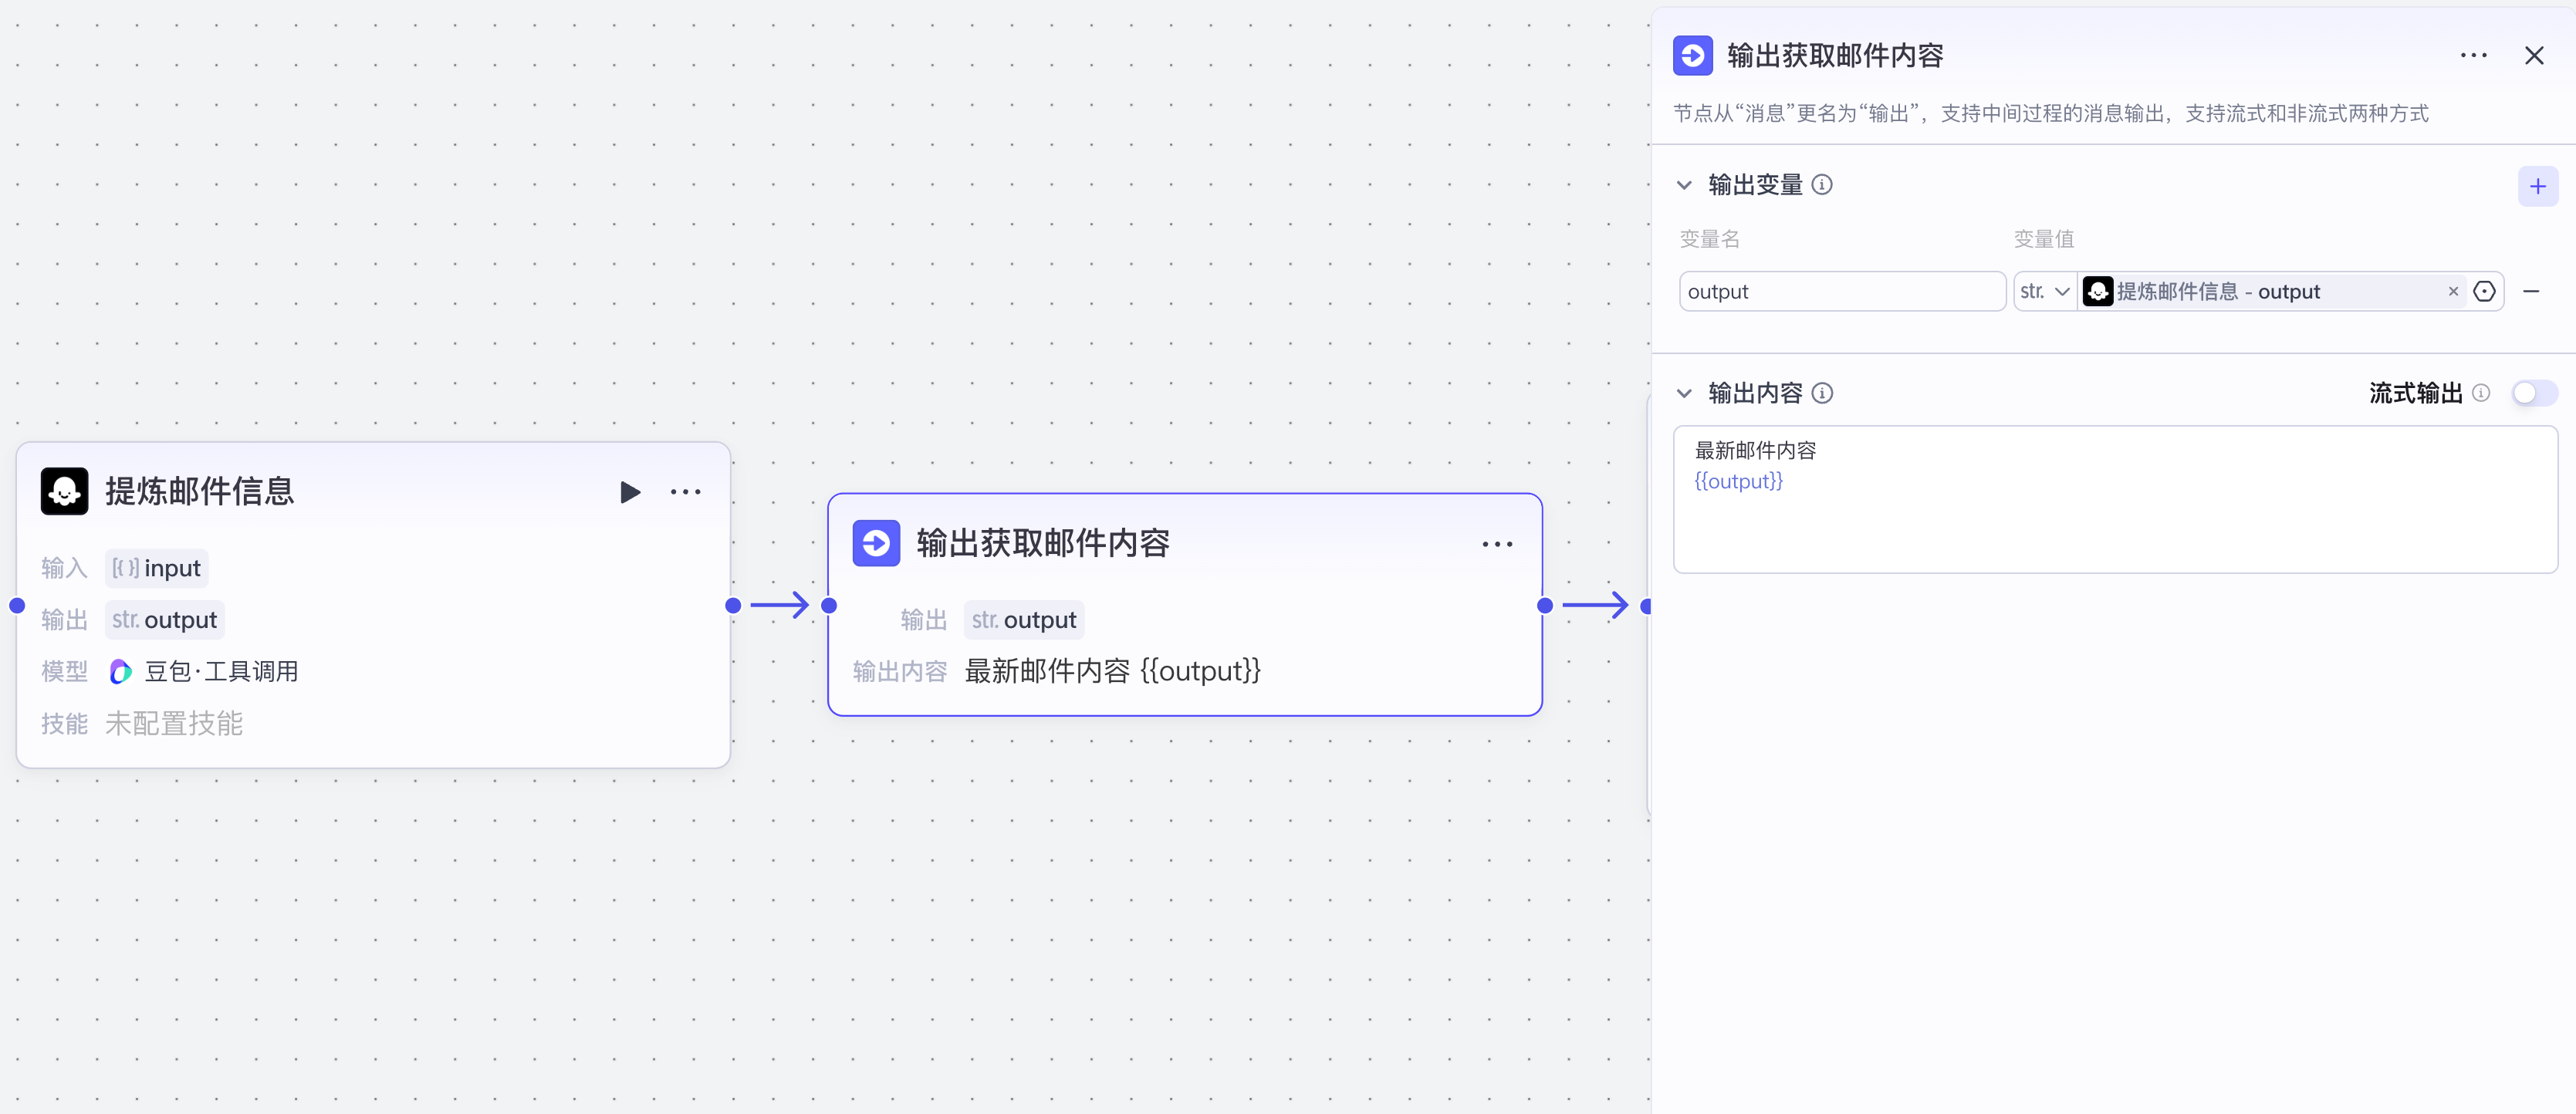Clear the 提炼邮件信息 - output reference
Viewport: 2576px width, 1114px height.
tap(2453, 291)
